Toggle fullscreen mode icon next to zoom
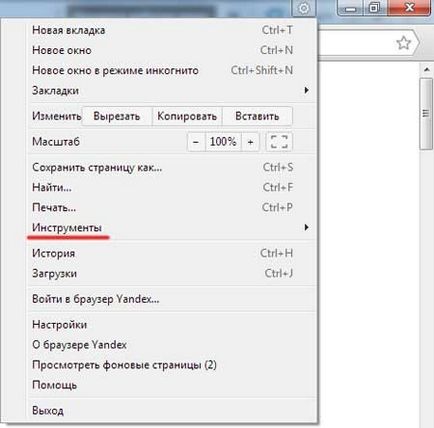 279,142
